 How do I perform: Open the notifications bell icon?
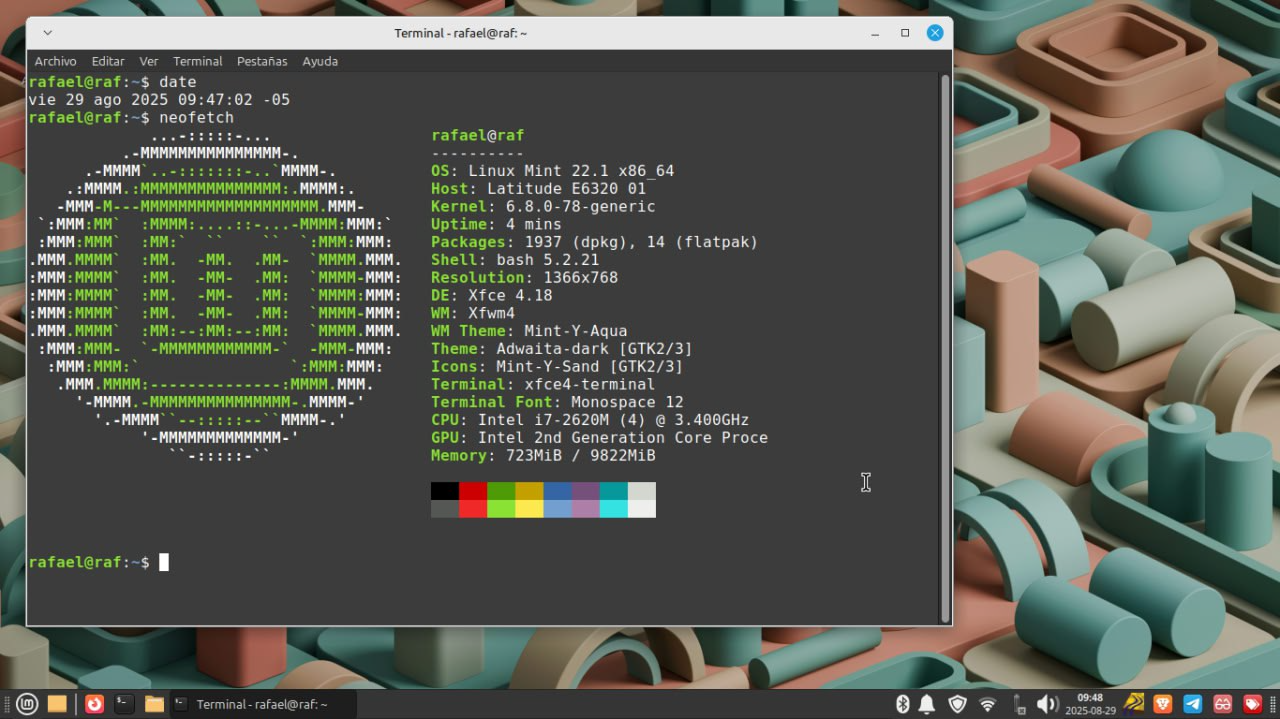(927, 704)
